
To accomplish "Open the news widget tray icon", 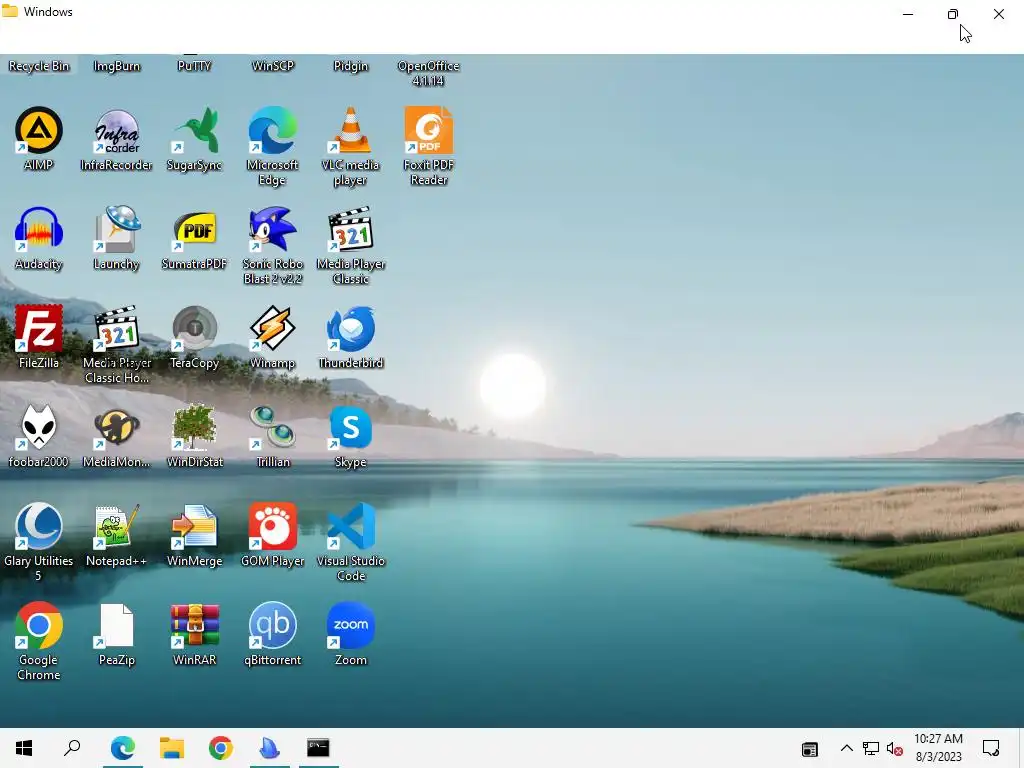I will 810,749.
